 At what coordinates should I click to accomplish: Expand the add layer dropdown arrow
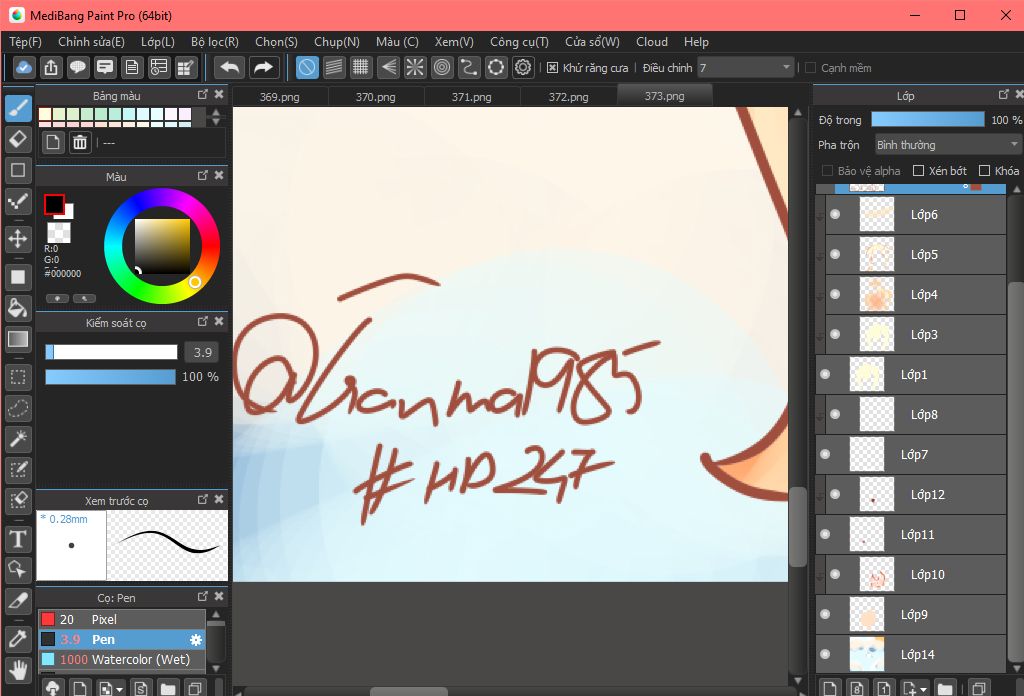coord(923,689)
